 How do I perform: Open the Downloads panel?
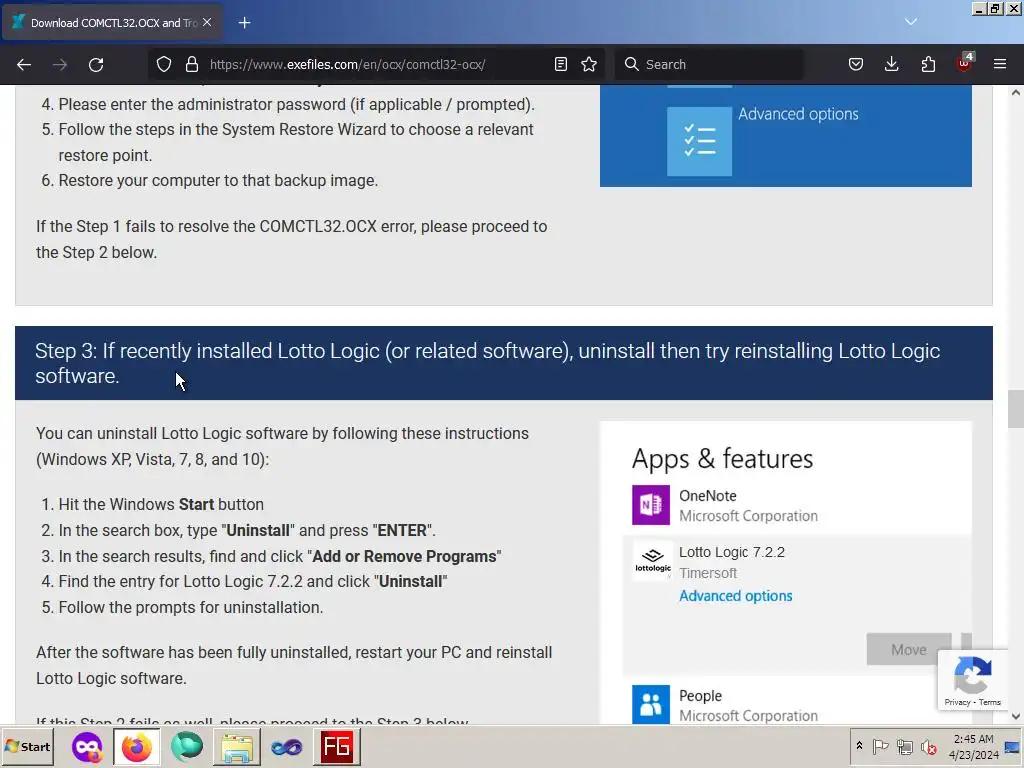coord(891,64)
